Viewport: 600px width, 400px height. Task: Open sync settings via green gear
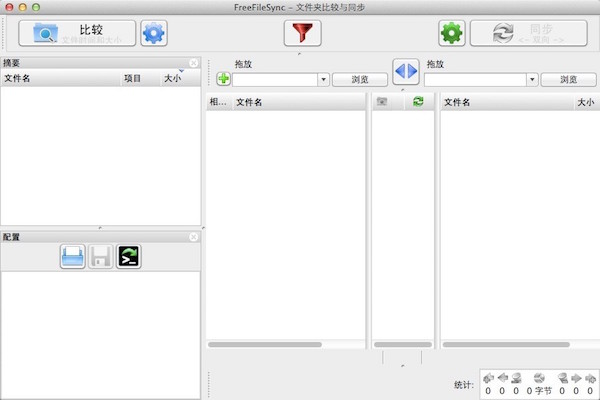pyautogui.click(x=452, y=34)
